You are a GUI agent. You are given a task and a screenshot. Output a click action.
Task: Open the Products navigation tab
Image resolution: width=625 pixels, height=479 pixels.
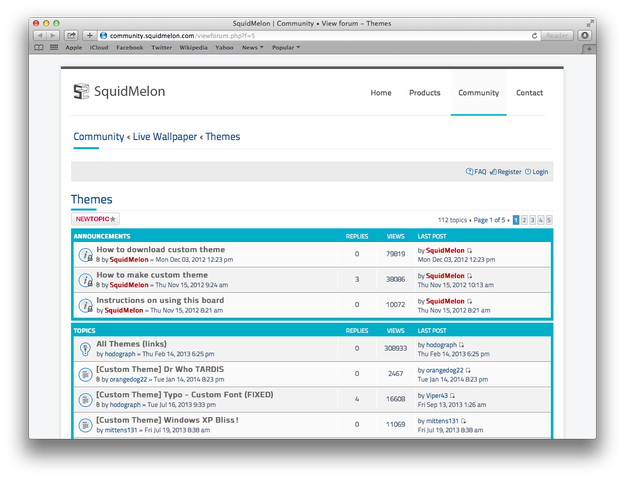coord(425,93)
